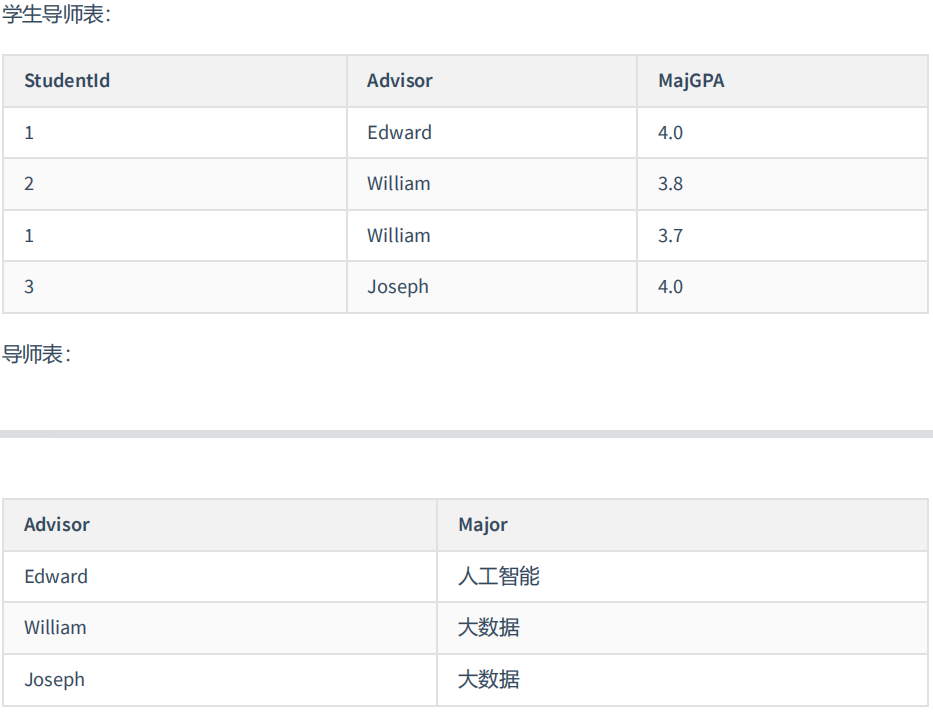Click the Advisor header in advisor table
933x715 pixels.
(x=220, y=525)
